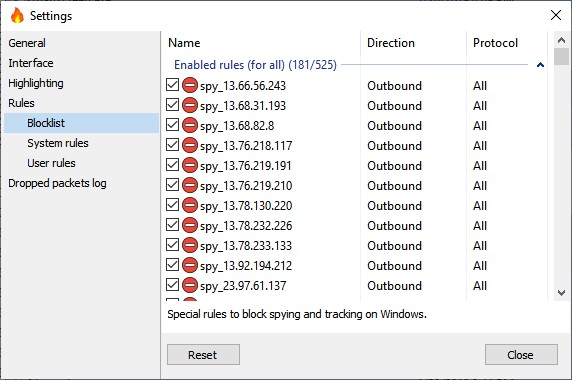
Task: Toggle checkbox for spy_13.68.82.8
Action: pyautogui.click(x=172, y=125)
